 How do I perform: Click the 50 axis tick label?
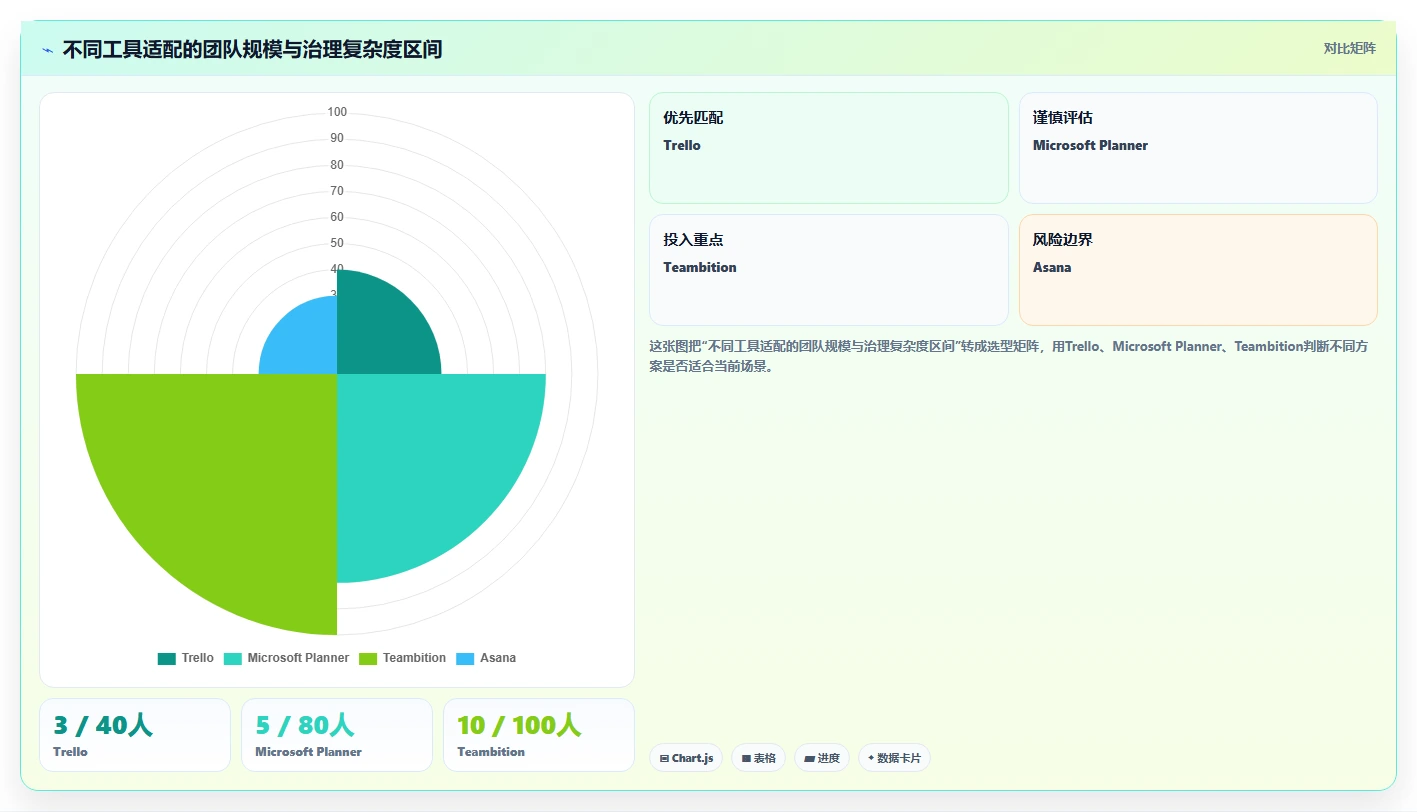pos(337,243)
